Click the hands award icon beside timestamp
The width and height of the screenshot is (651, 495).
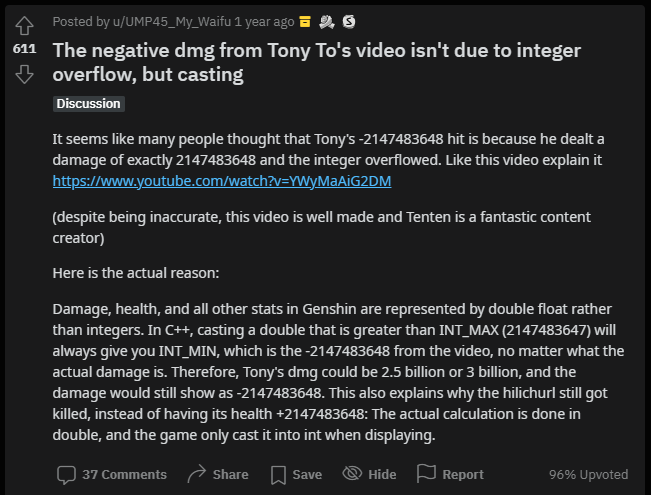(x=327, y=22)
